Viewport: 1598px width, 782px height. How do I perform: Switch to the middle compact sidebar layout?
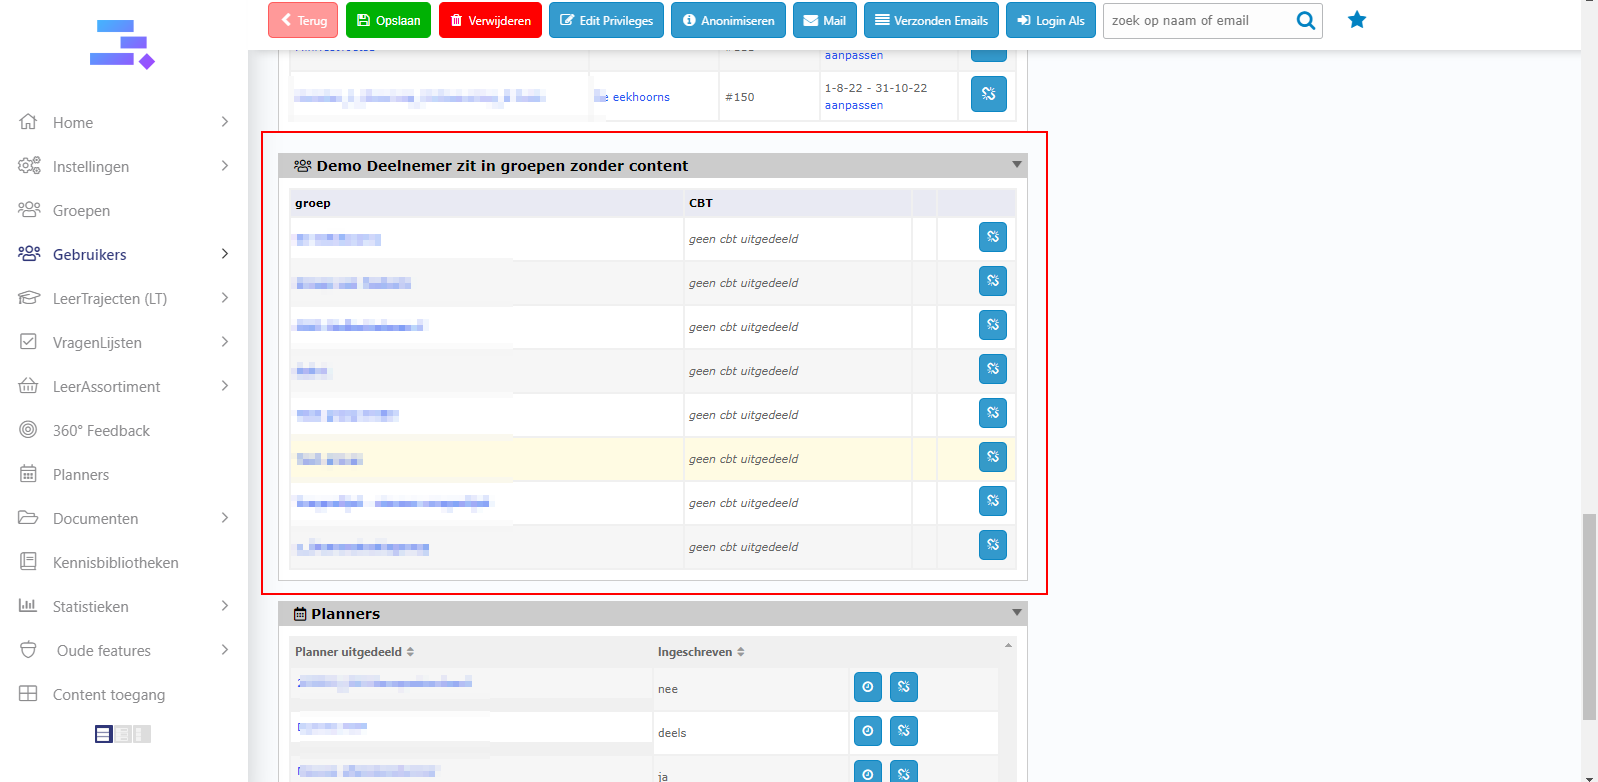pyautogui.click(x=123, y=734)
